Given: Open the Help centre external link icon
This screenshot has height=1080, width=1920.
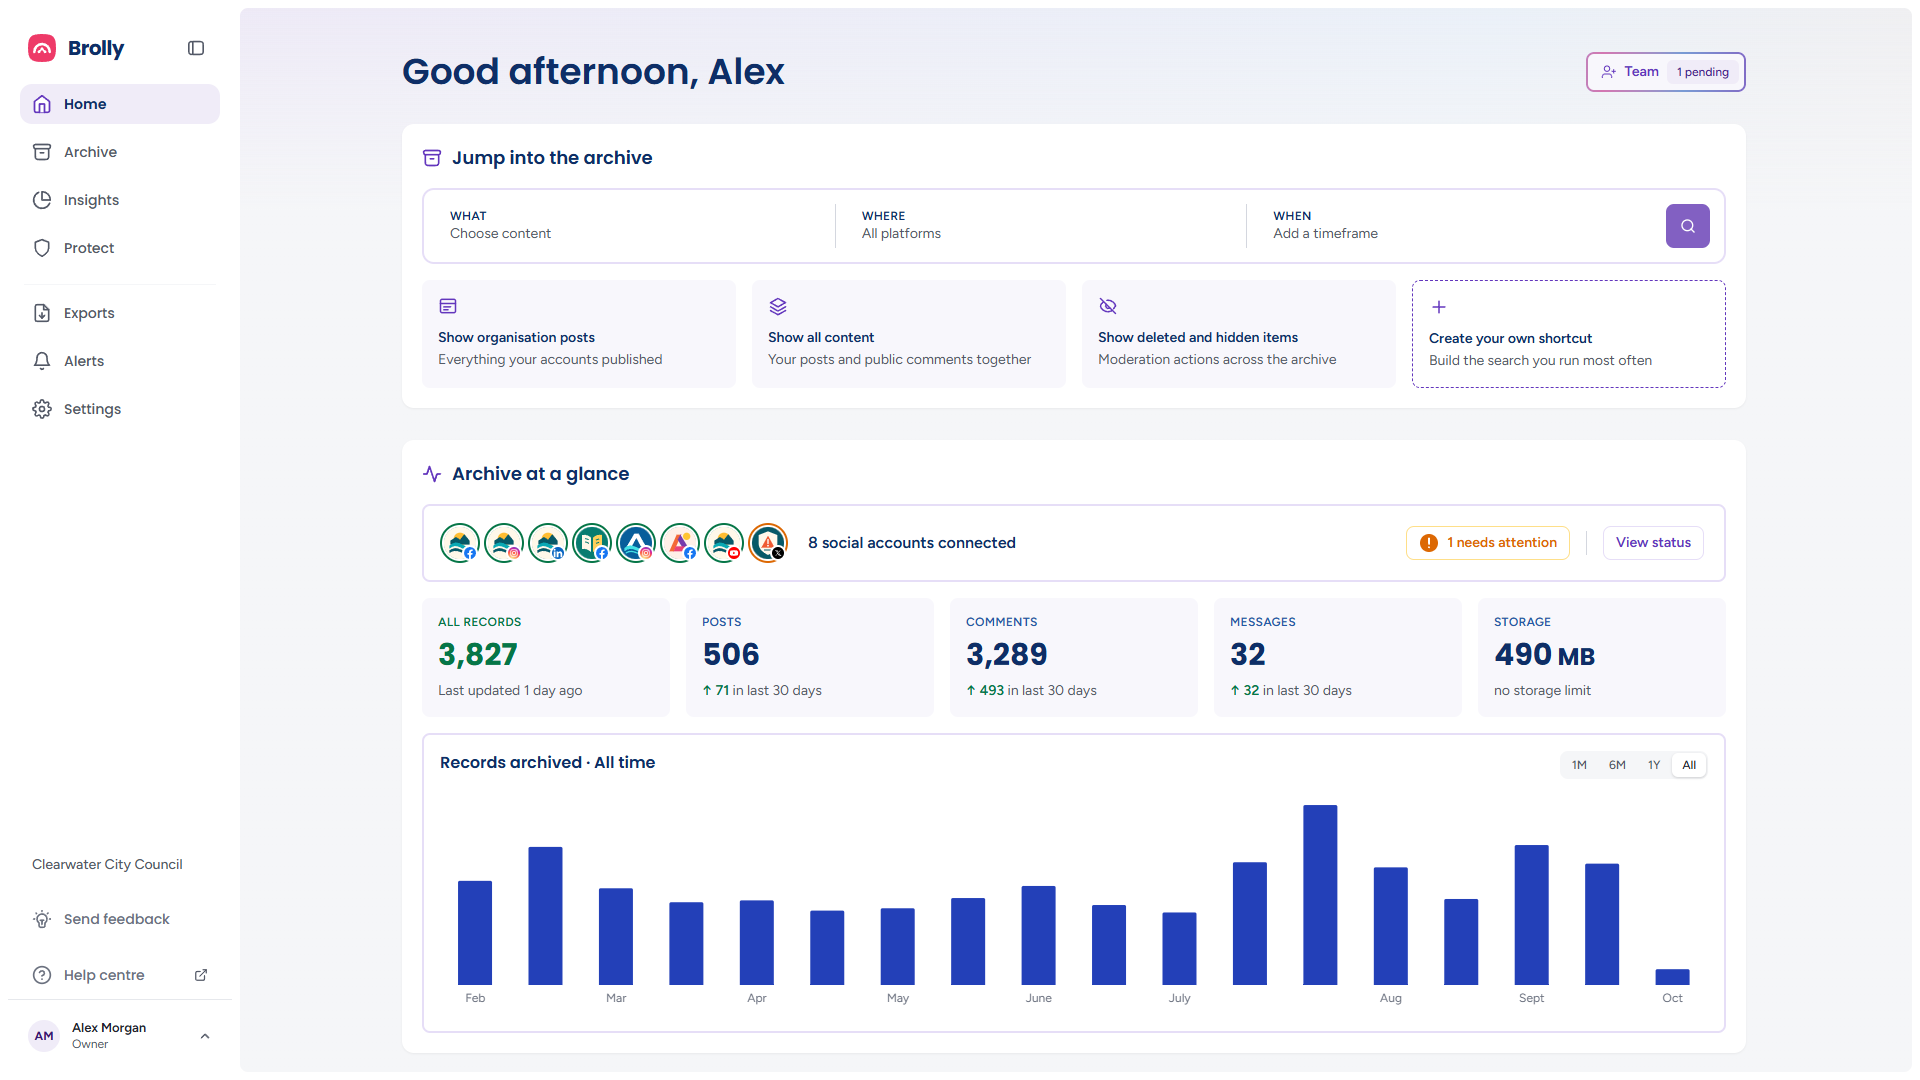Looking at the screenshot, I should tap(201, 975).
